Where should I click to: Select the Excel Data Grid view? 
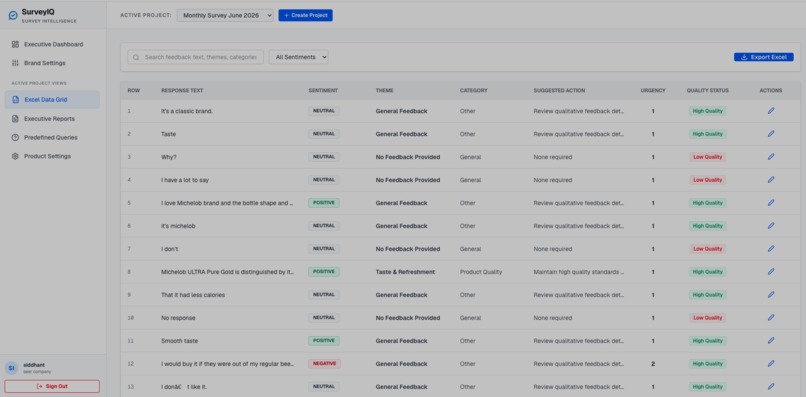click(52, 100)
